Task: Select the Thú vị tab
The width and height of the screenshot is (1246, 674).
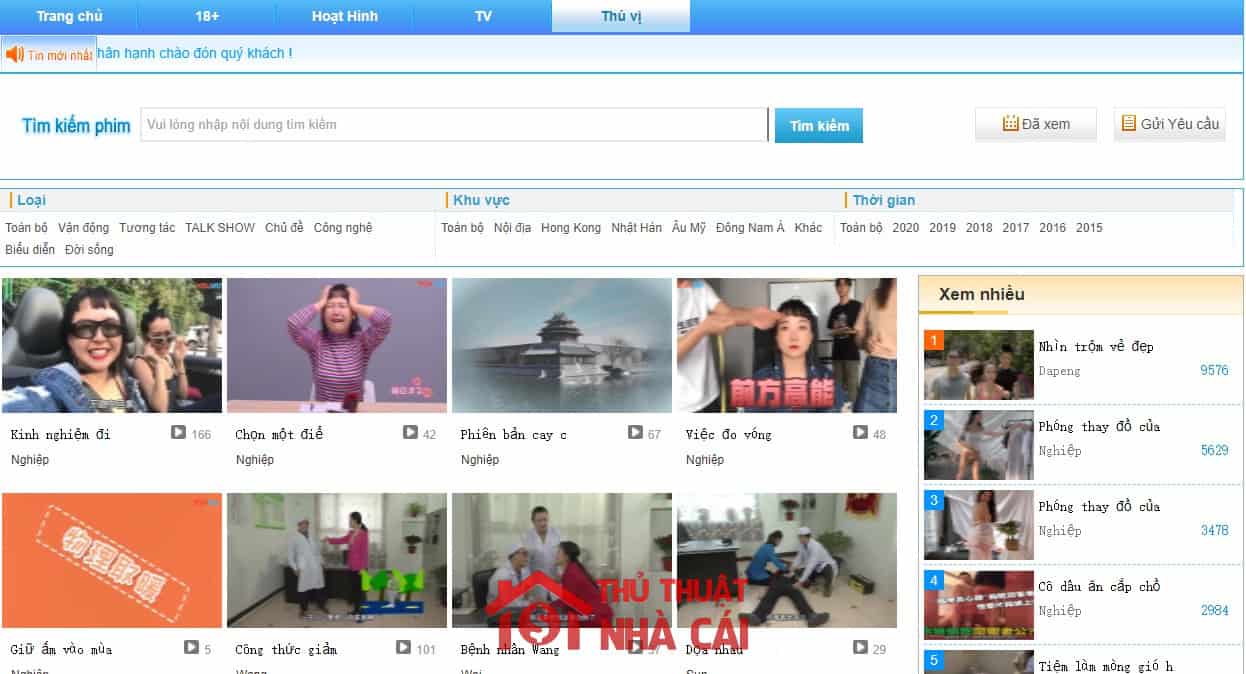Action: [621, 16]
